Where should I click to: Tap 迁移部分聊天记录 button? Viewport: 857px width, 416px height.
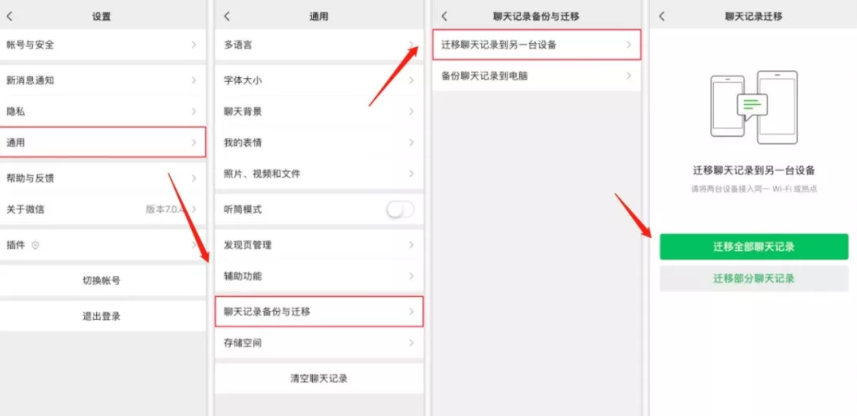tap(754, 279)
